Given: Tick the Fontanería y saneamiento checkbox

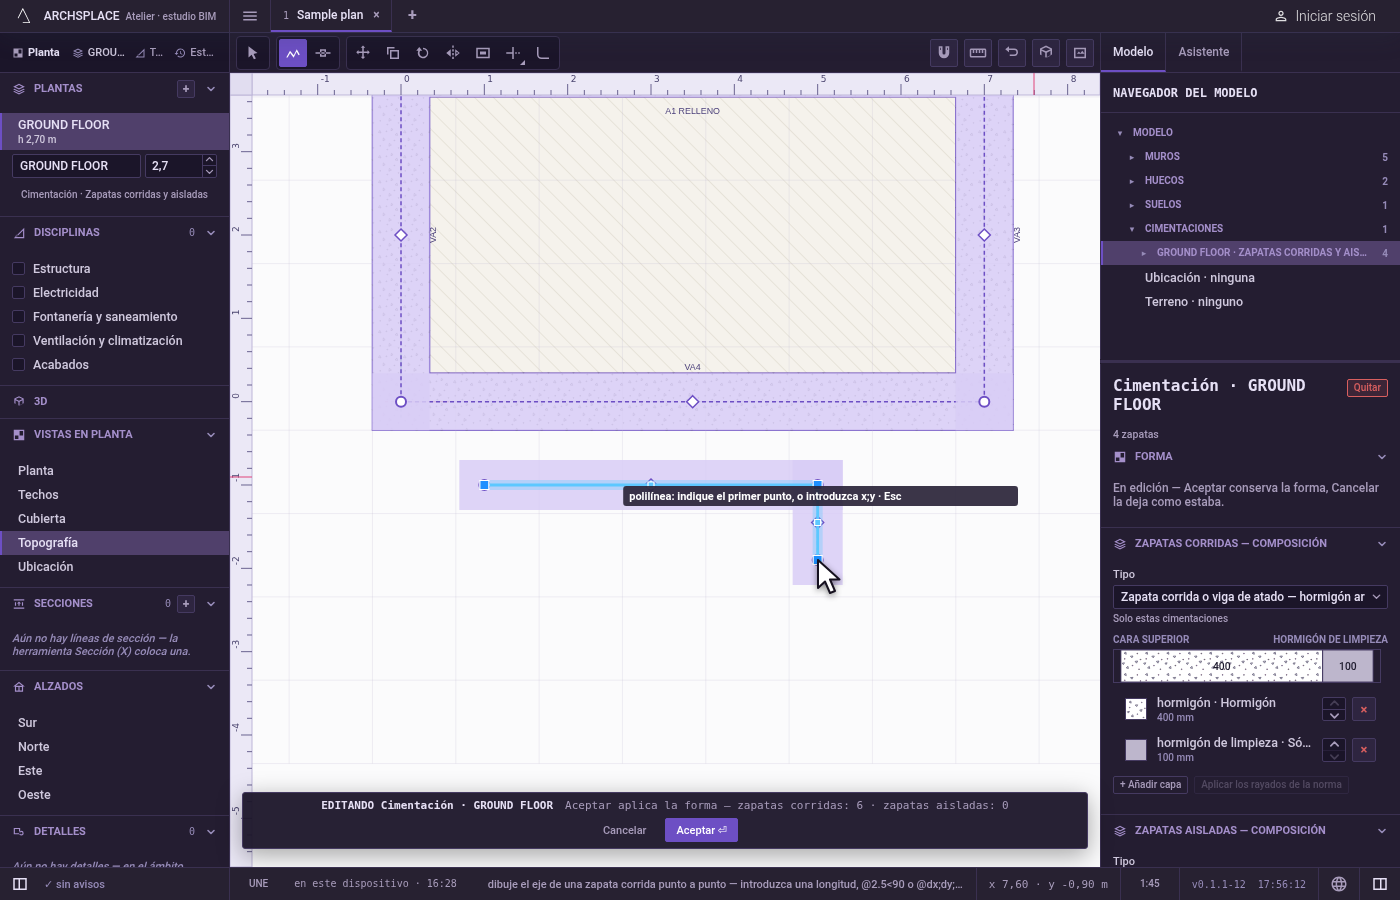Looking at the screenshot, I should (18, 317).
